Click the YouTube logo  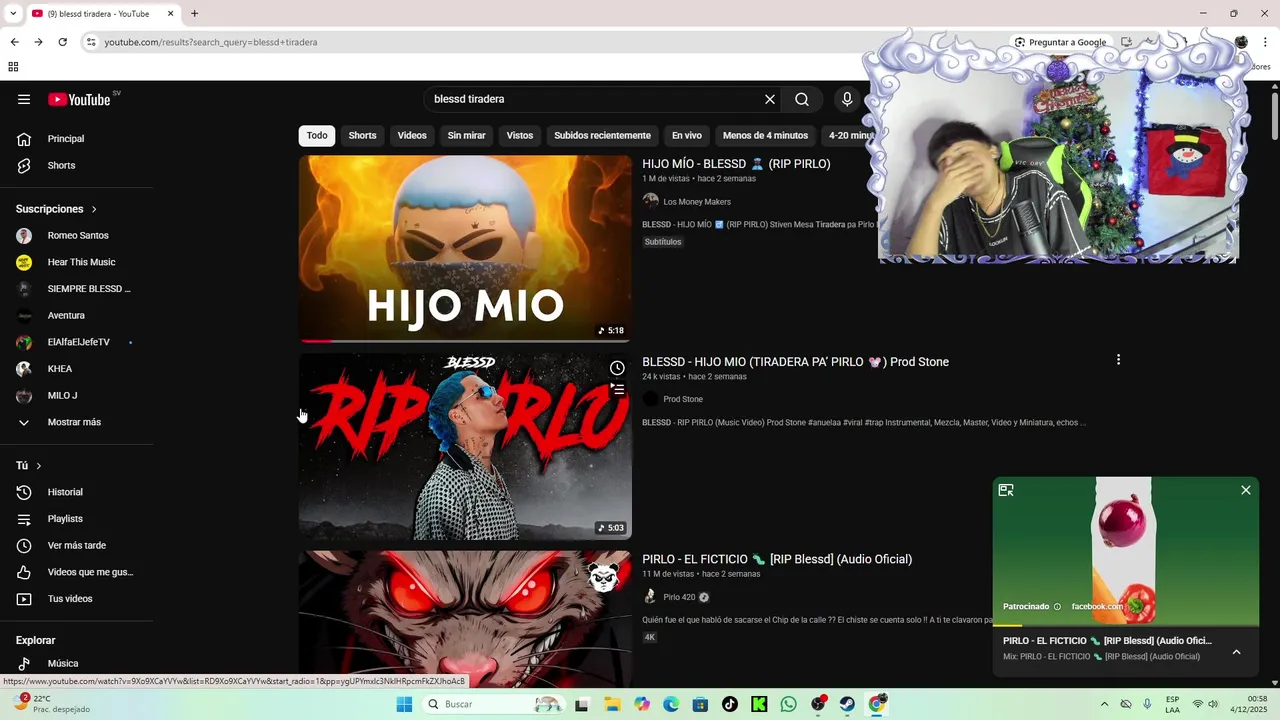(80, 99)
